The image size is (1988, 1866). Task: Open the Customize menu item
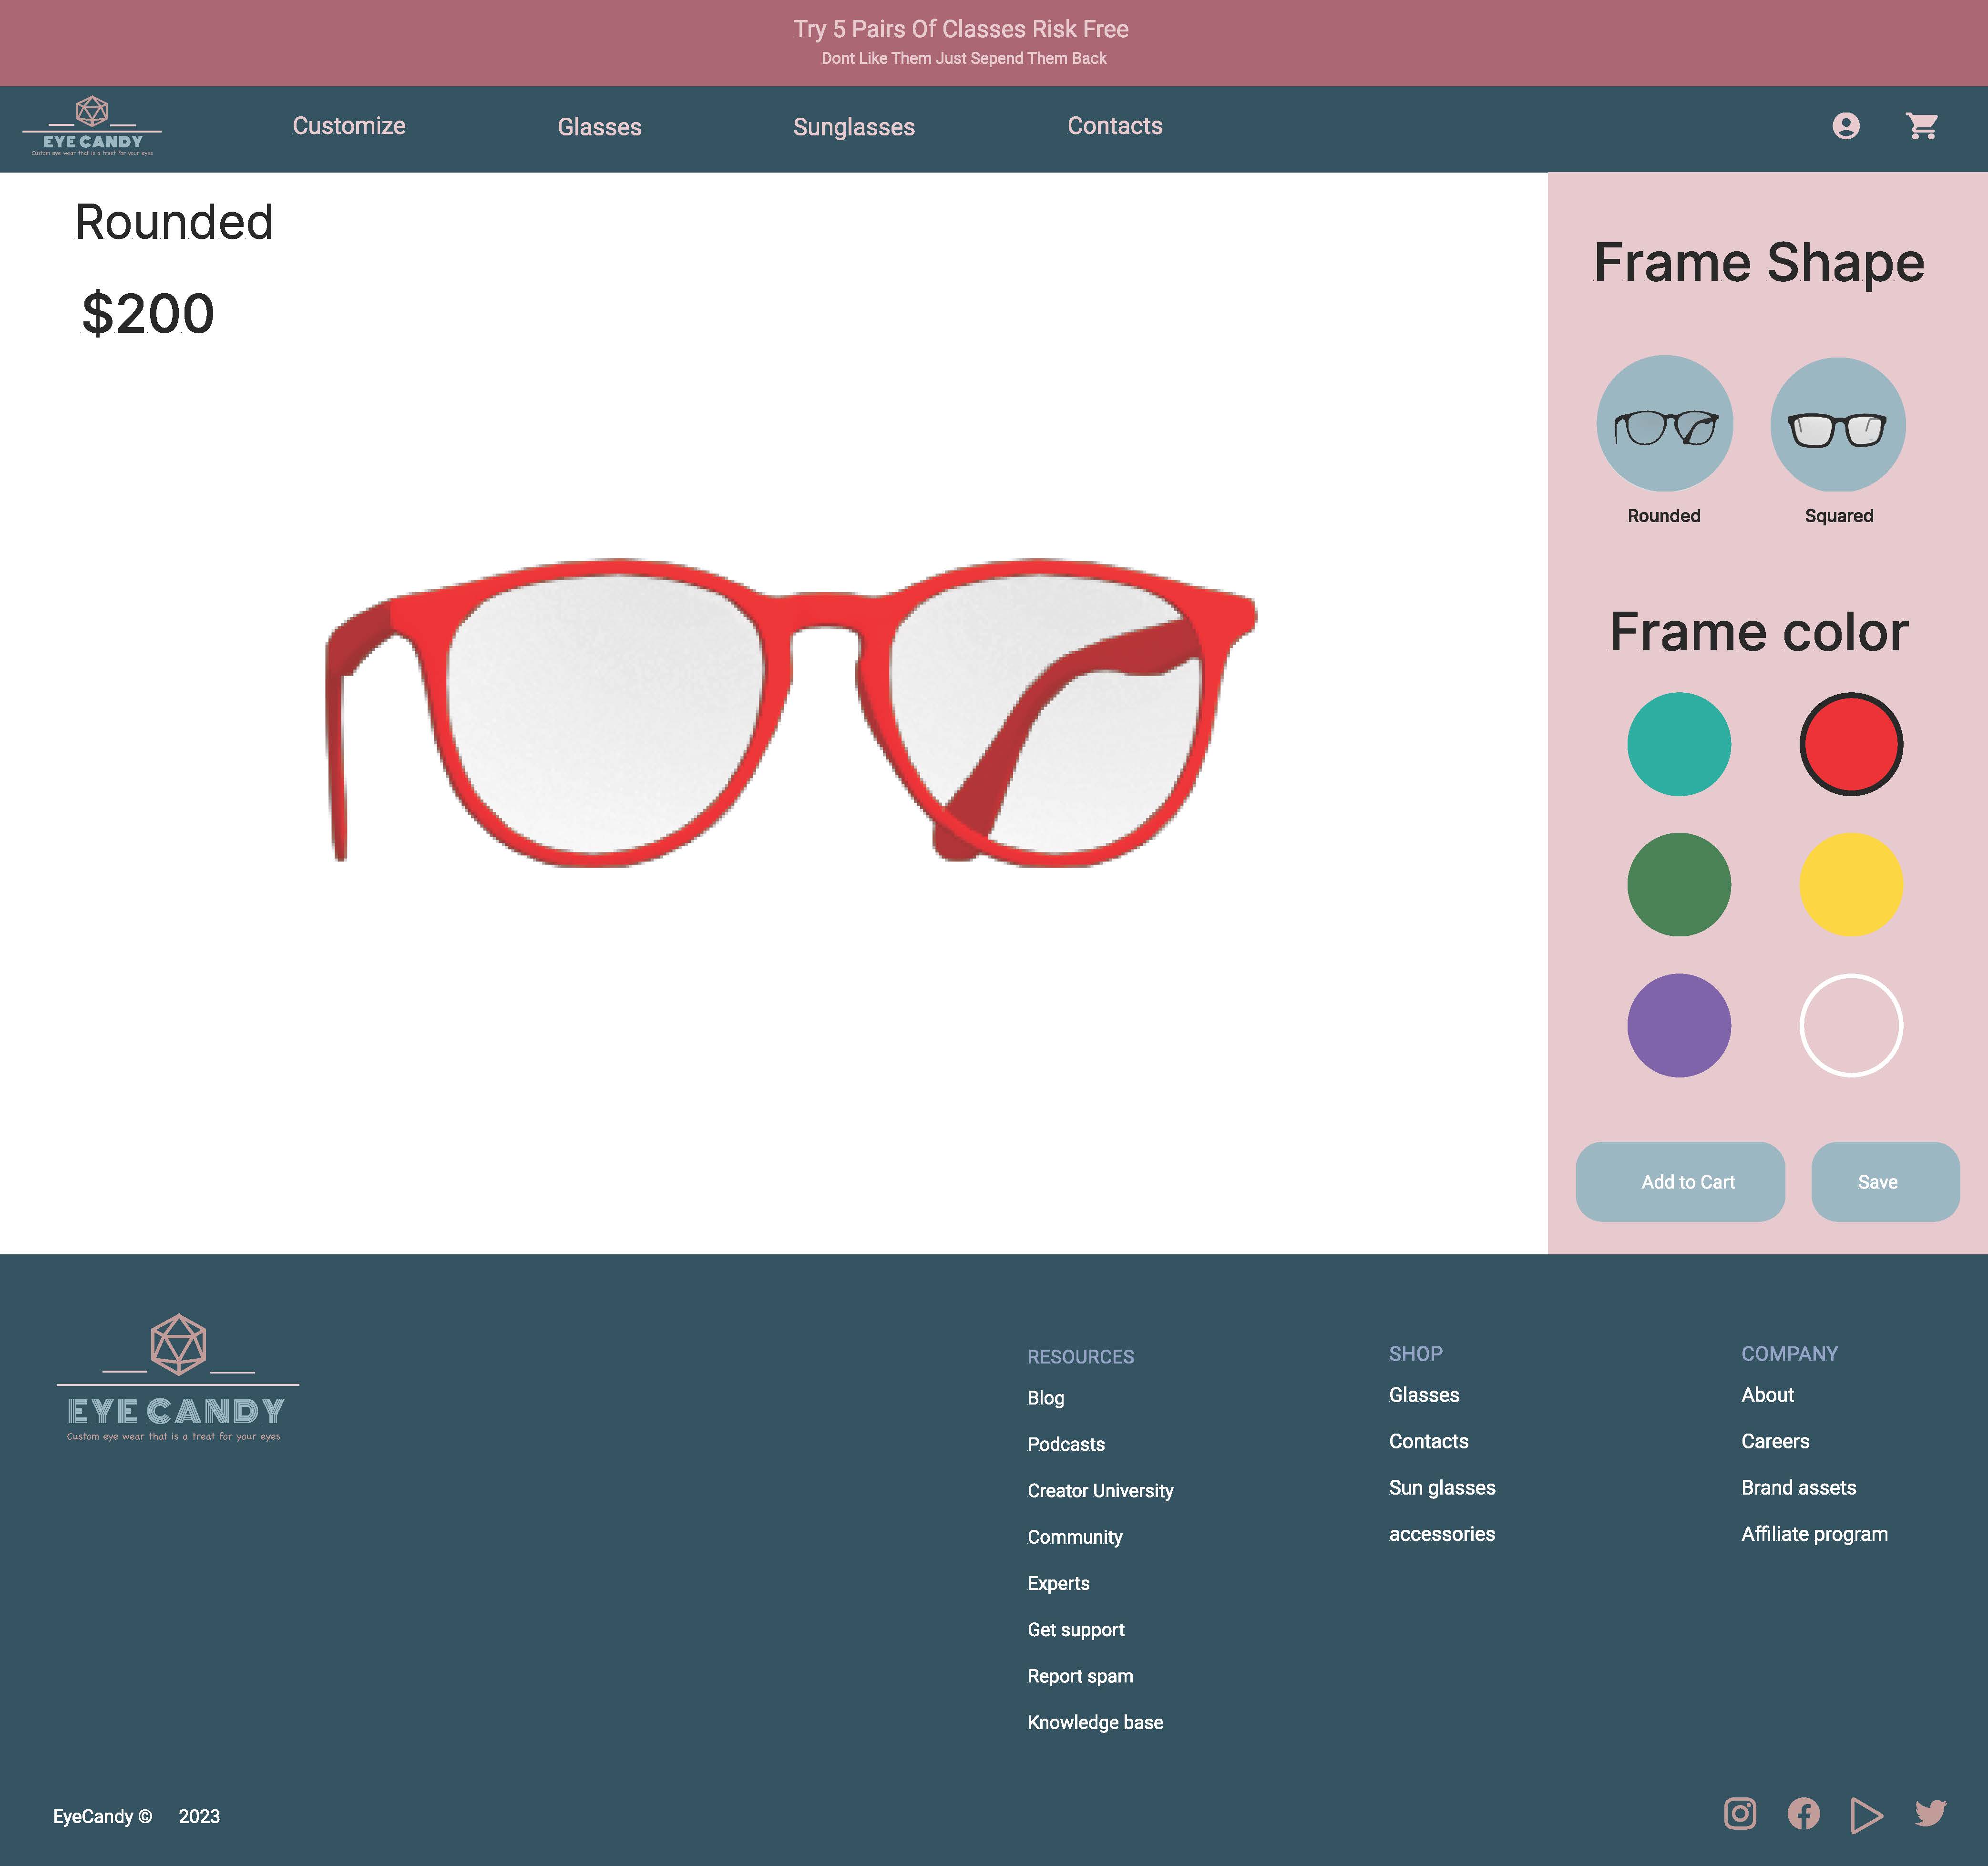[x=348, y=126]
